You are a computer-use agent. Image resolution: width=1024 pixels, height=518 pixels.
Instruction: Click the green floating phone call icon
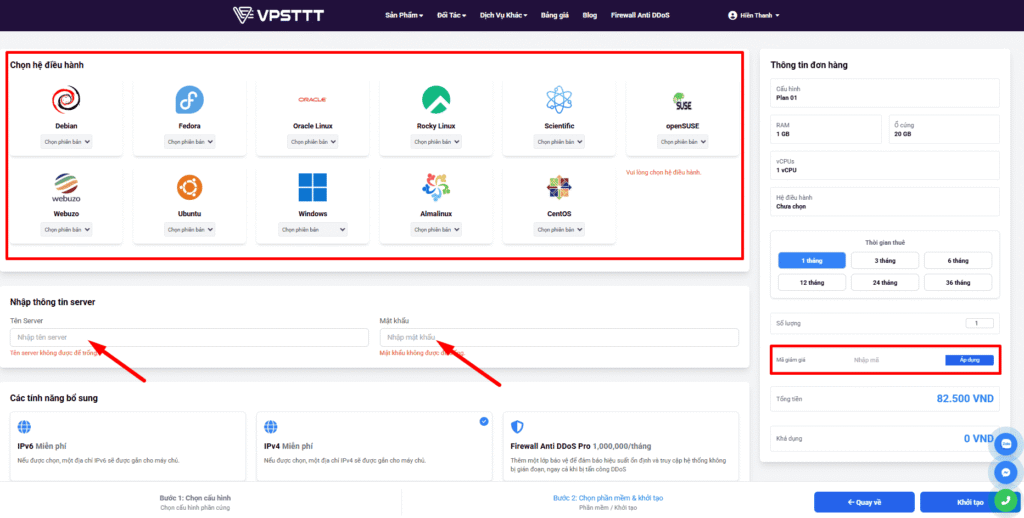pyautogui.click(x=1006, y=500)
